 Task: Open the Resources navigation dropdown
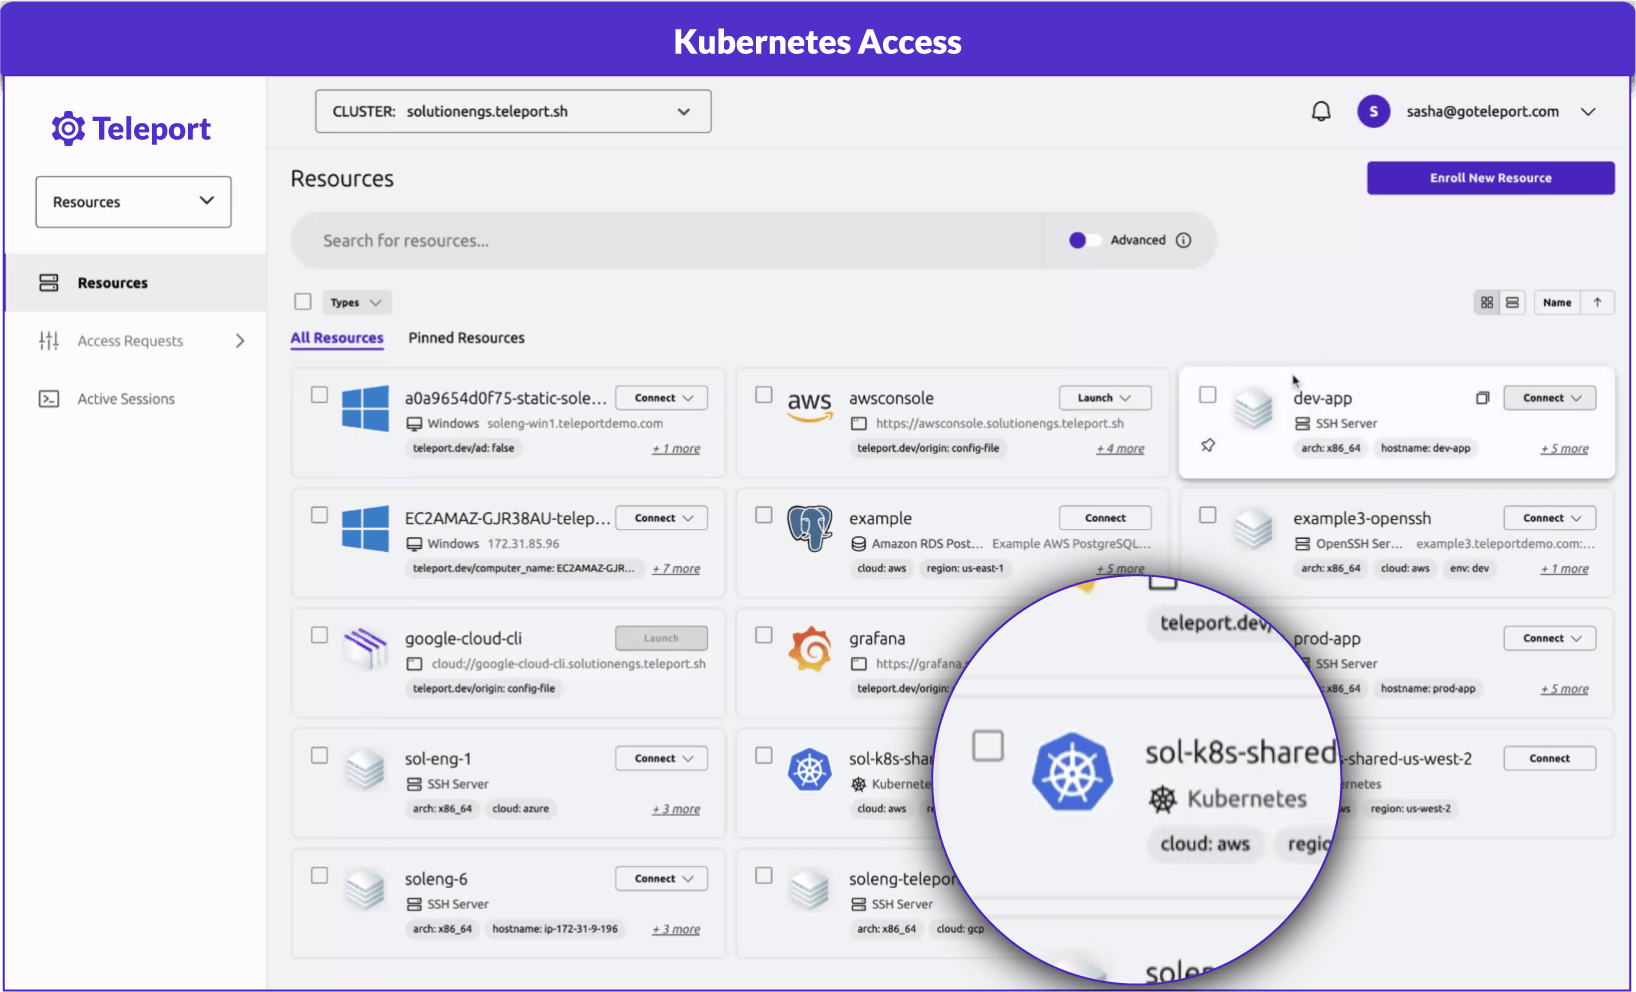coord(133,202)
